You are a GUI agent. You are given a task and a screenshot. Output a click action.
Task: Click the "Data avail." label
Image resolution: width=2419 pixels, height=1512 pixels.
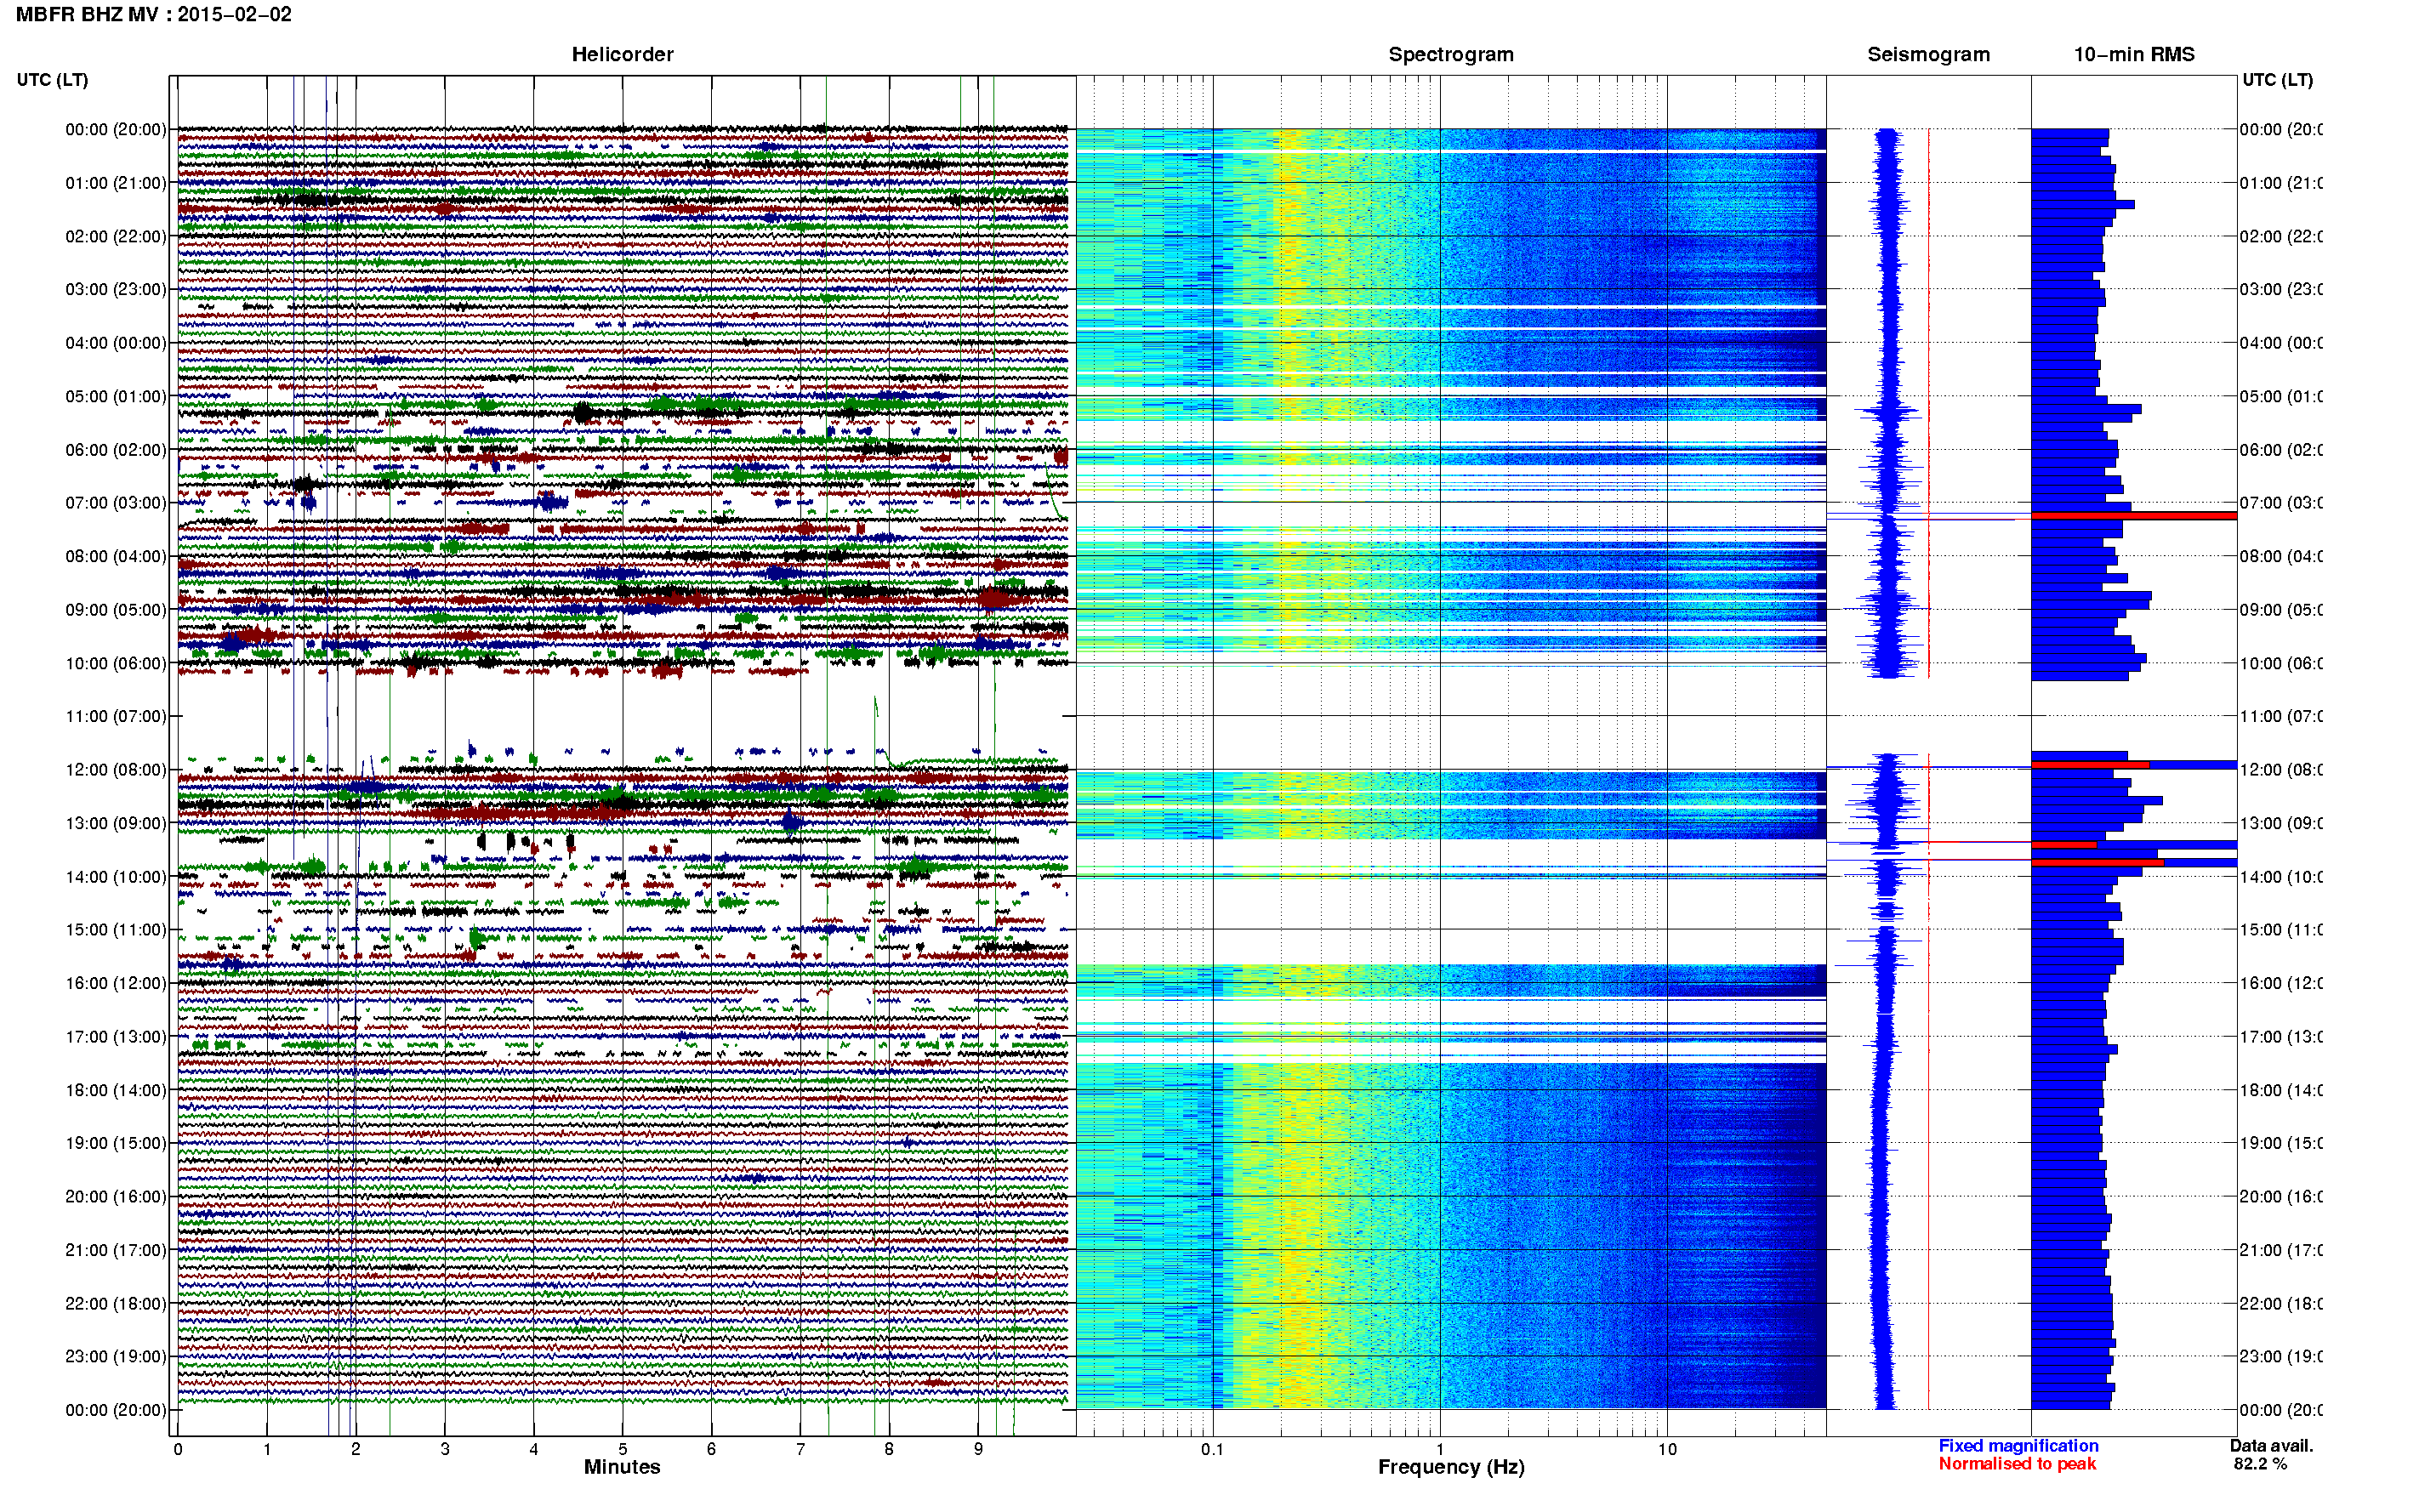pyautogui.click(x=2271, y=1446)
